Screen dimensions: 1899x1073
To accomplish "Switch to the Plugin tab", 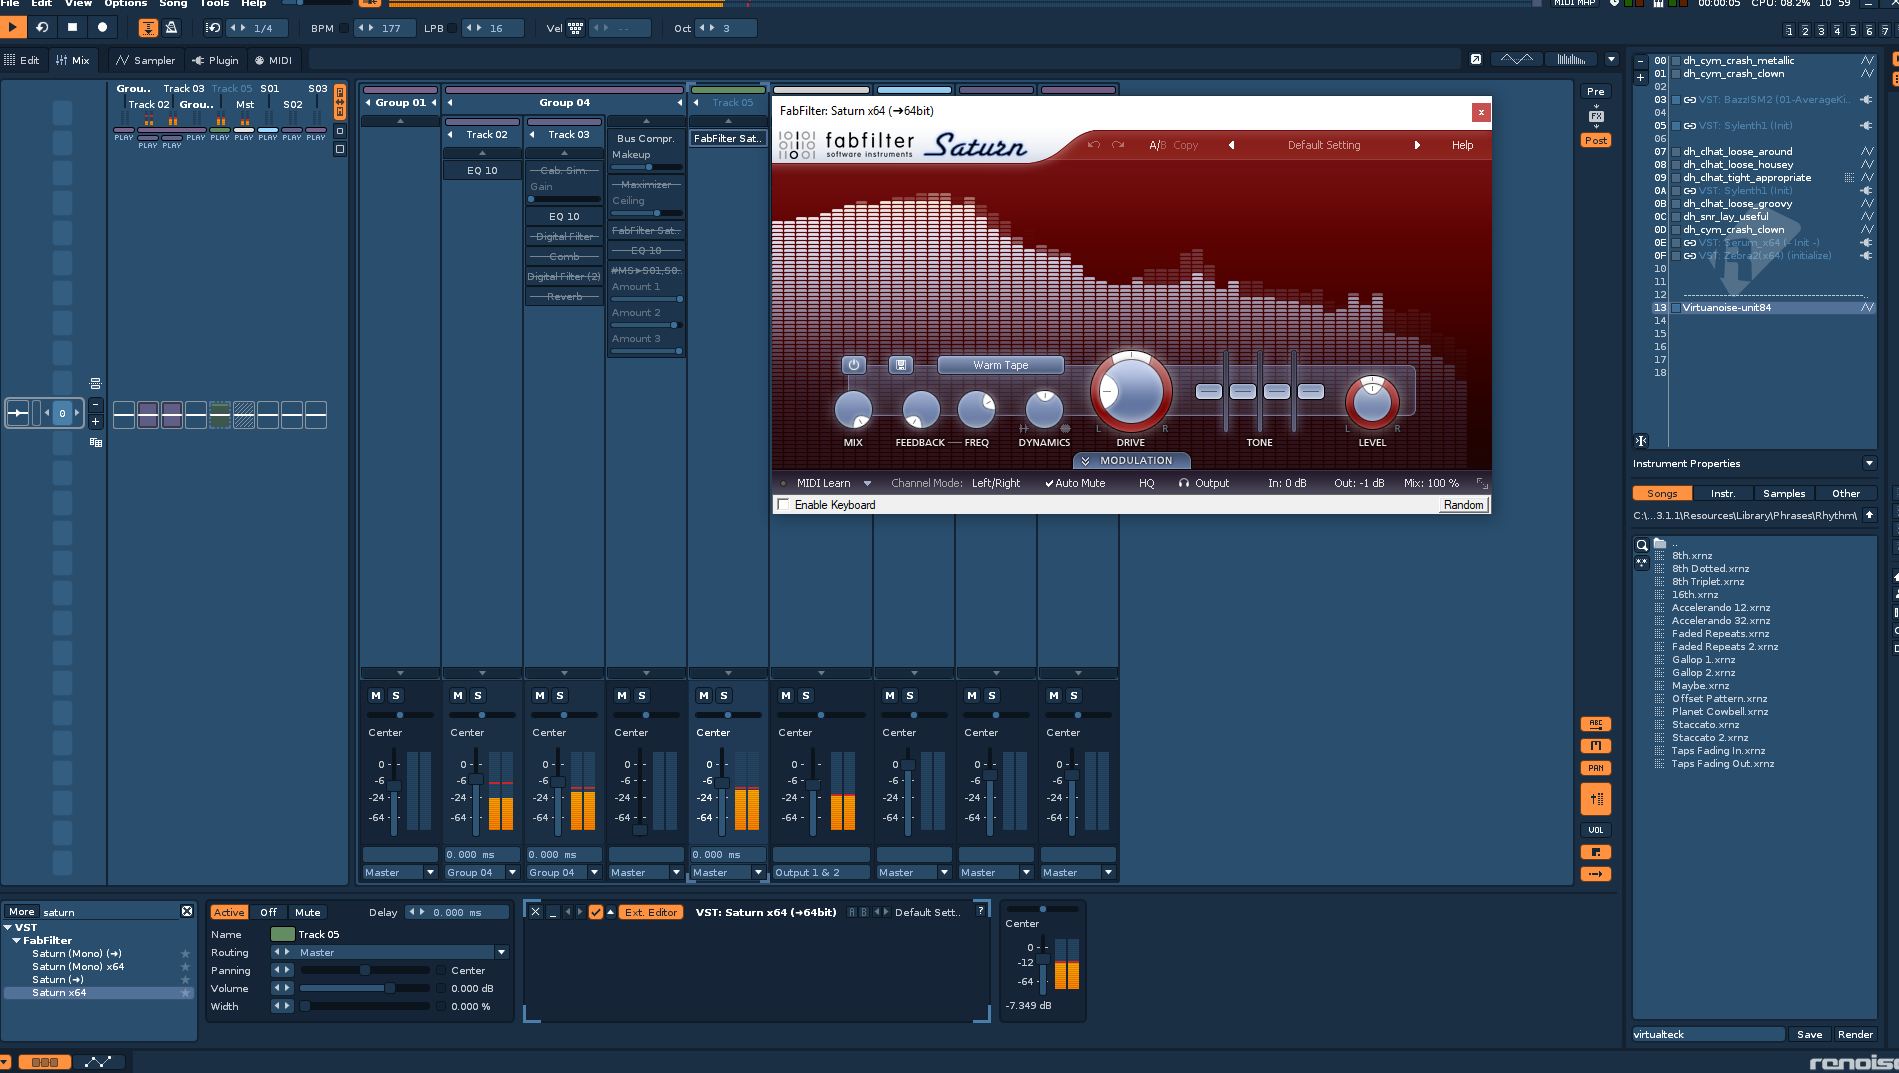I will tap(216, 60).
